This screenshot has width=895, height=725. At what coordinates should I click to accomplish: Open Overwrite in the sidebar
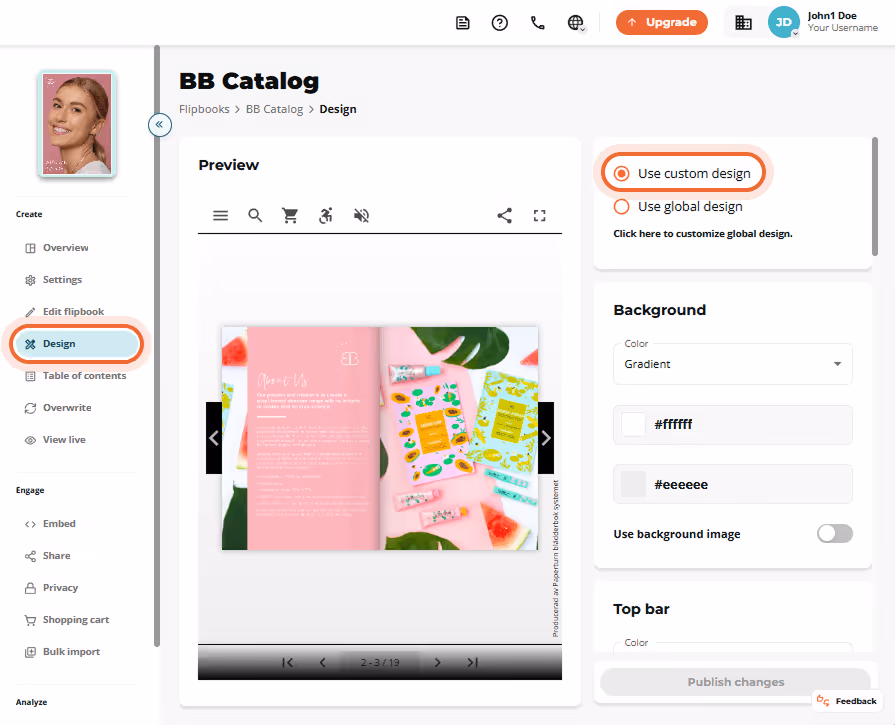[x=67, y=408]
